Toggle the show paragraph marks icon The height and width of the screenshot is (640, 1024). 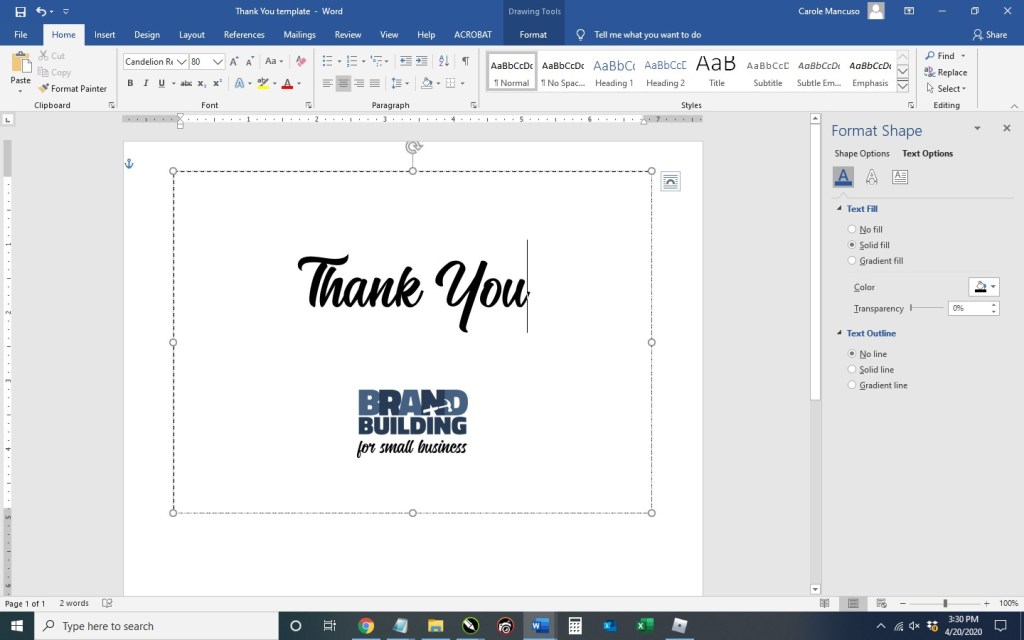point(465,62)
